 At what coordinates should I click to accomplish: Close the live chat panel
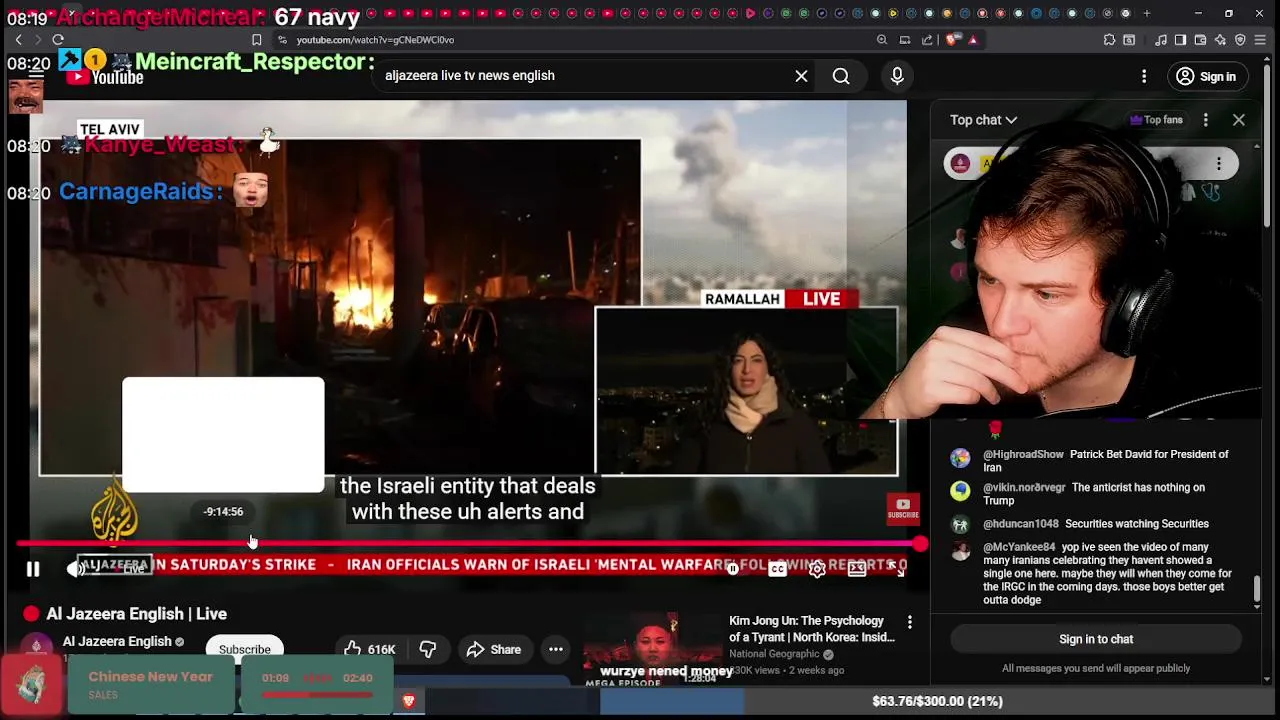(x=1239, y=120)
